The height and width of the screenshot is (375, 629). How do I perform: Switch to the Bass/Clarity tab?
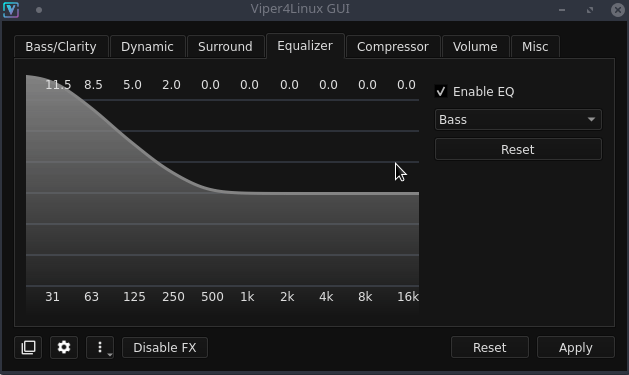61,47
